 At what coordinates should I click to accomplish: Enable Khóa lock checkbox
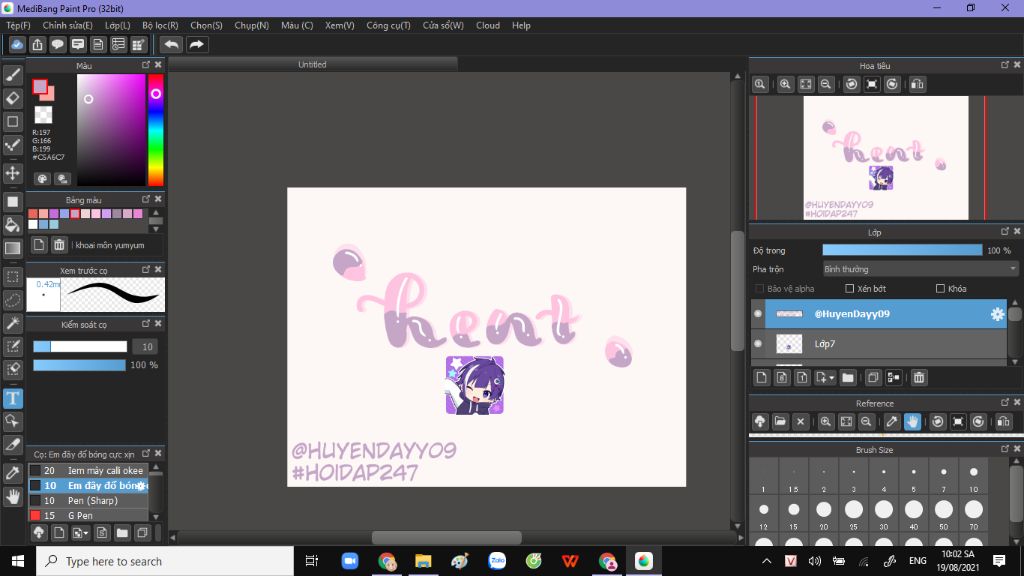coord(940,289)
